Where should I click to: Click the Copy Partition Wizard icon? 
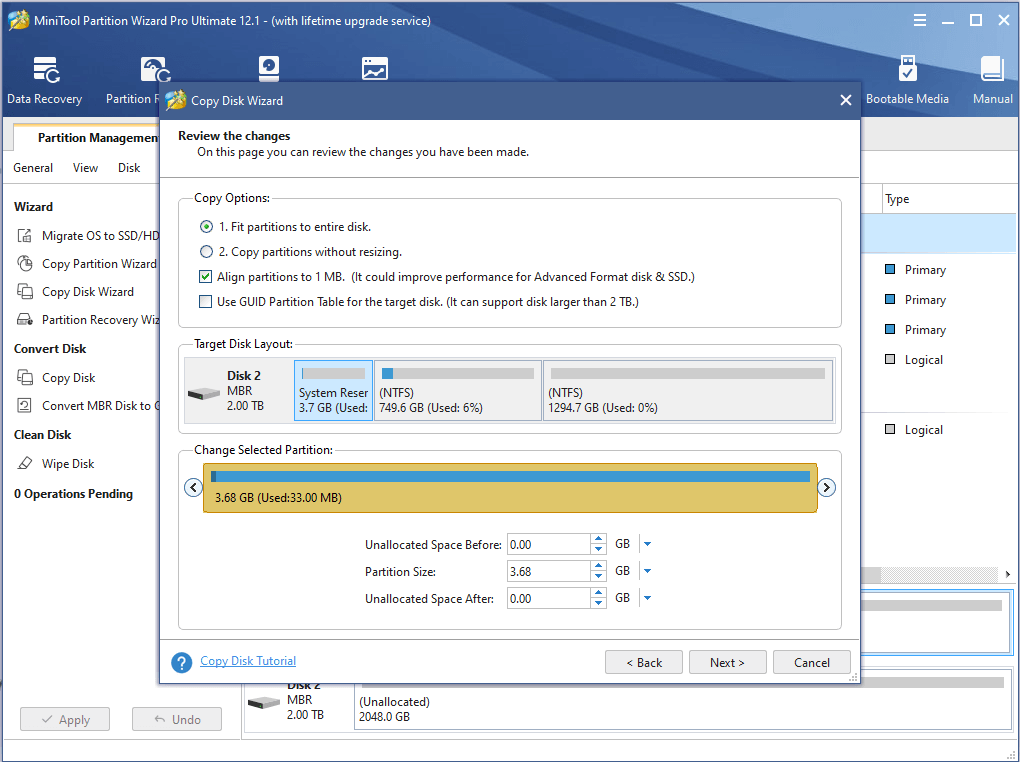click(25, 264)
